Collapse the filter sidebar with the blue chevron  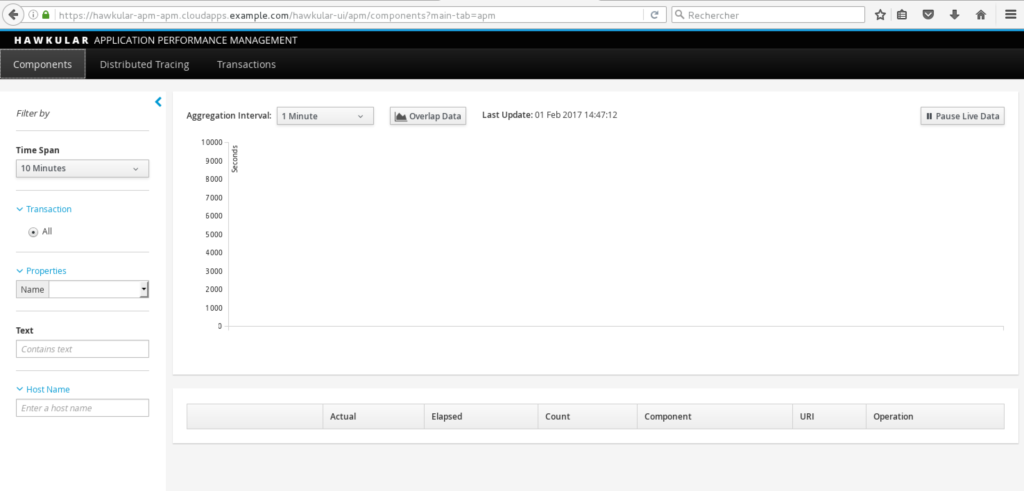pyautogui.click(x=158, y=101)
